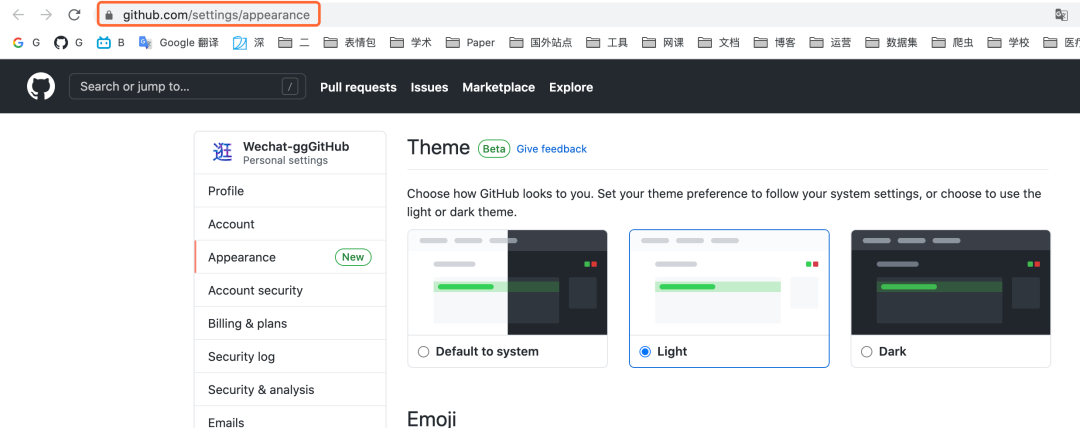Click the Dark theme preview image
1080x428 pixels.
951,283
